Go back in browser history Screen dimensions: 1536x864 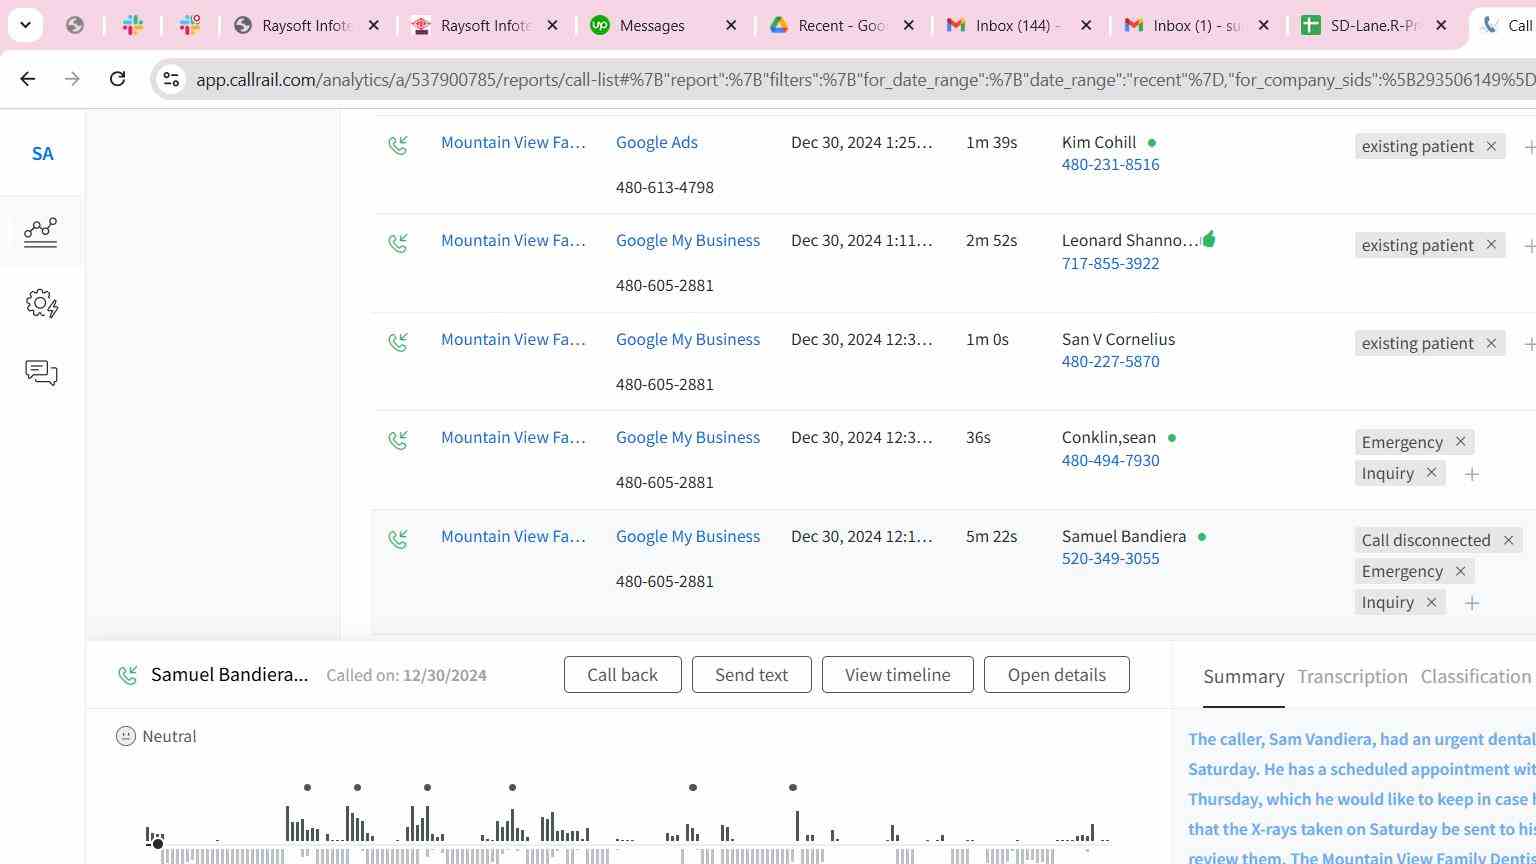(27, 79)
